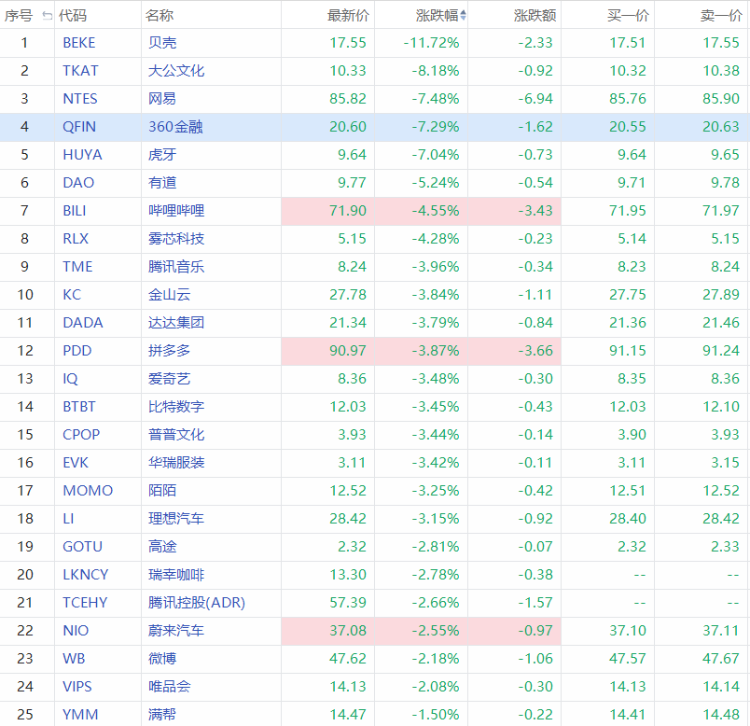Screen dimensions: 750x726
Task: Select the highlighted QFIN code
Action: [x=79, y=127]
